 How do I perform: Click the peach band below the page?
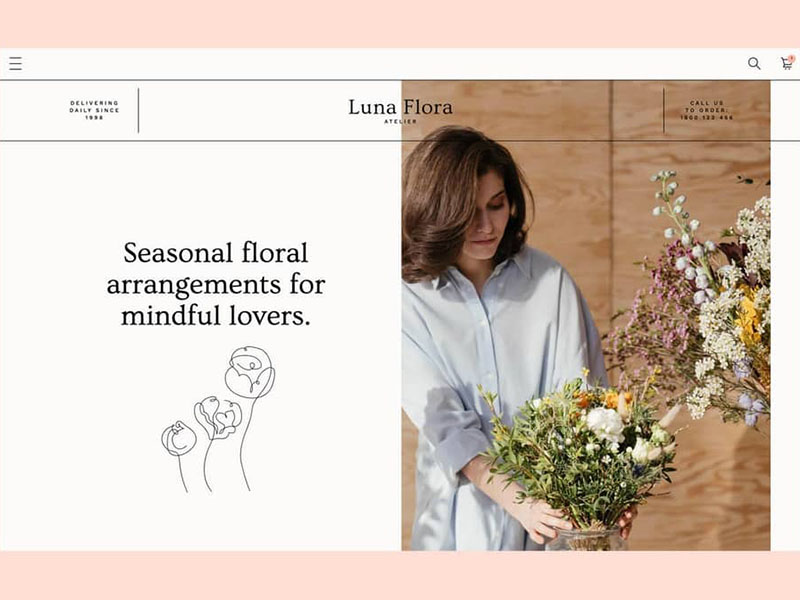coord(400,576)
